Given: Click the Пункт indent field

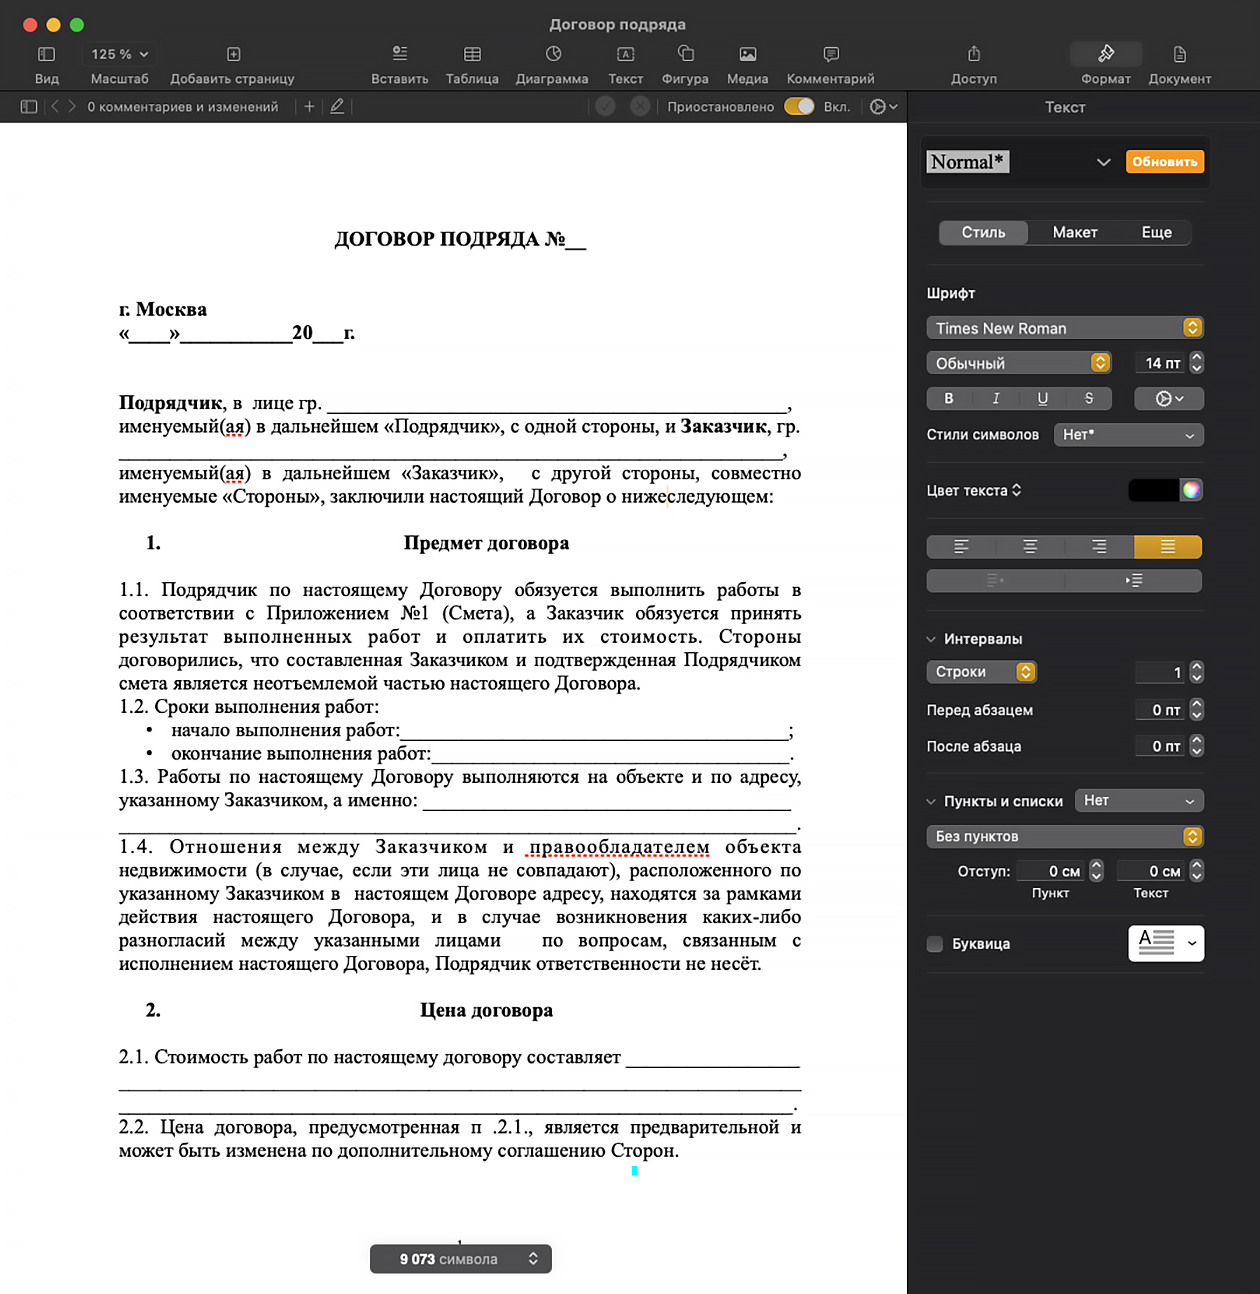Looking at the screenshot, I should point(1051,871).
